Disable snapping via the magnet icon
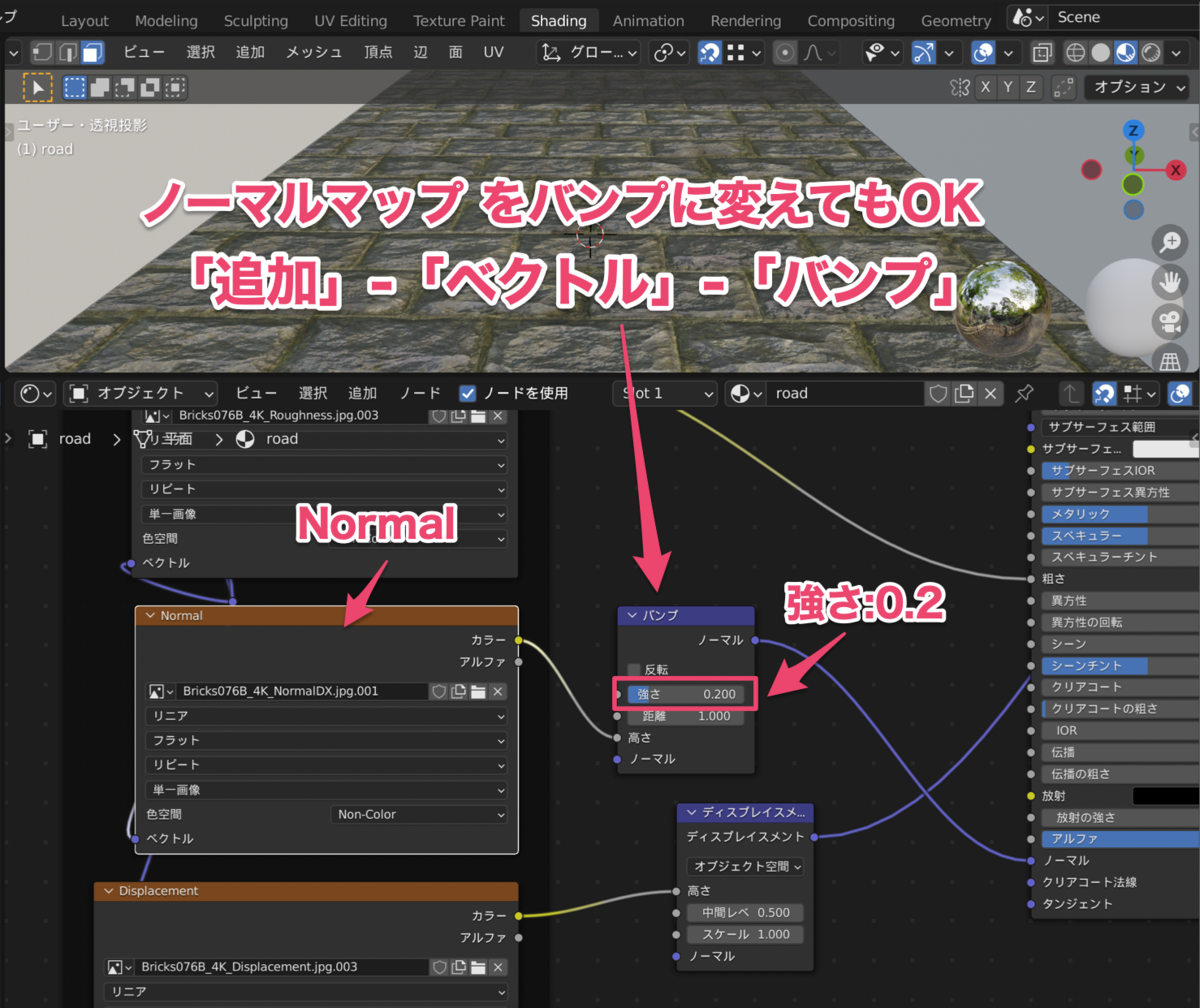 [708, 52]
